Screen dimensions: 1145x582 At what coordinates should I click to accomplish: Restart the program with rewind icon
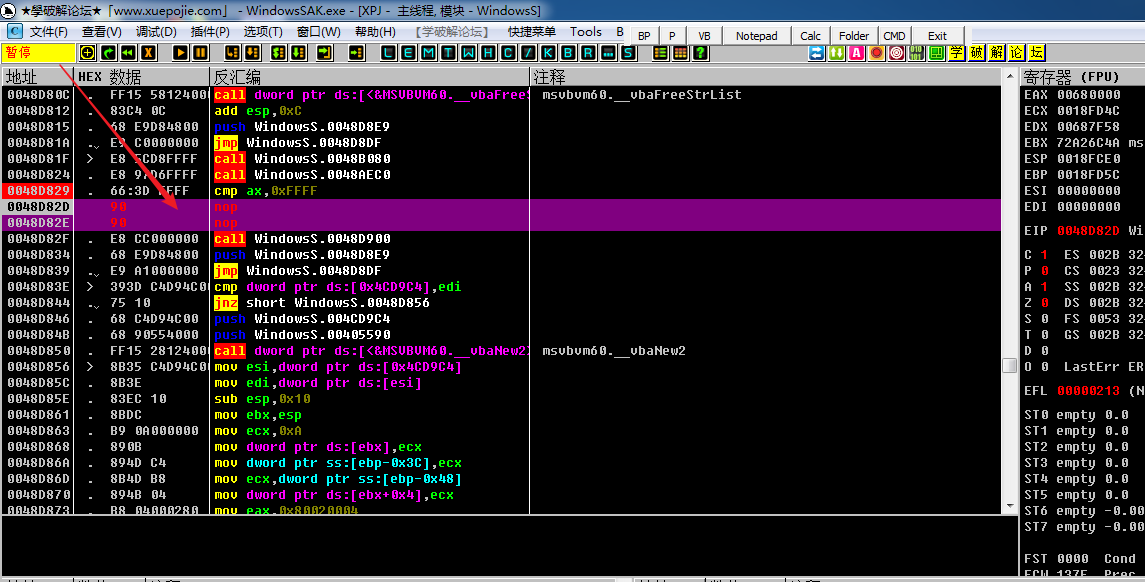[129, 53]
